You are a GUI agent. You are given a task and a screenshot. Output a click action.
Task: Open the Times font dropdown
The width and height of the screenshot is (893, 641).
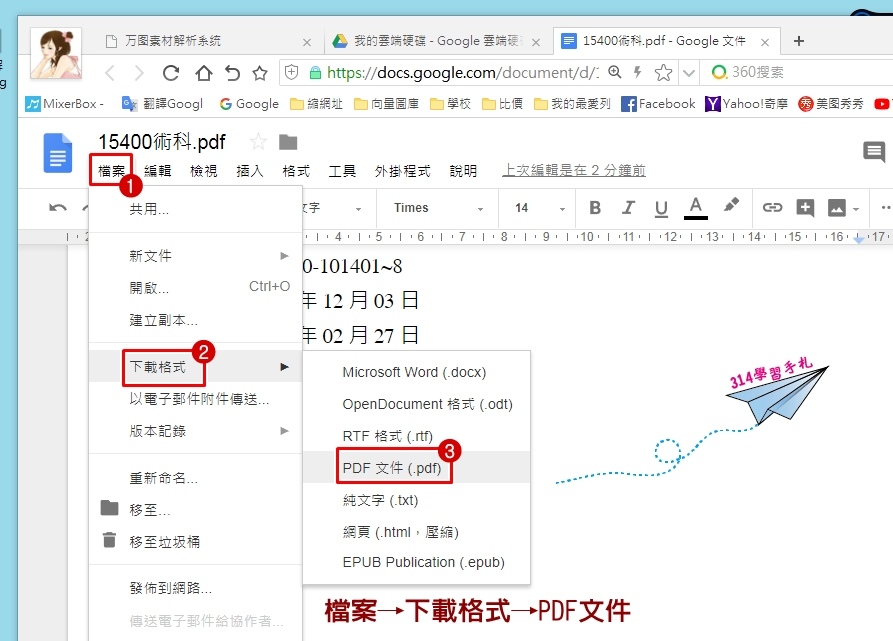pyautogui.click(x=437, y=208)
